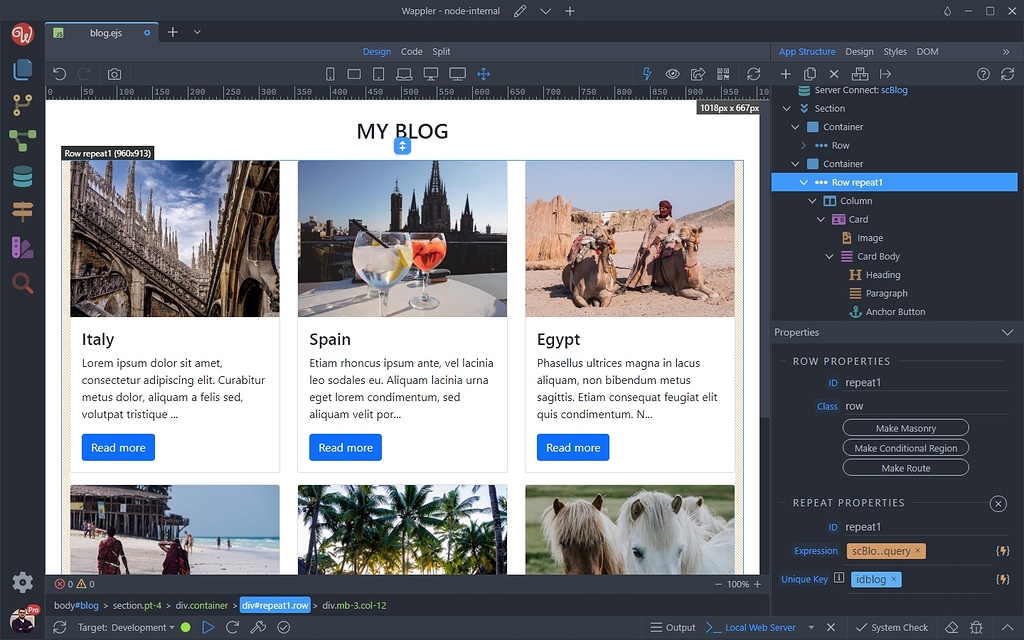The width and height of the screenshot is (1024, 640).
Task: Open the camera screenshot tool above the ruler
Action: tap(113, 73)
